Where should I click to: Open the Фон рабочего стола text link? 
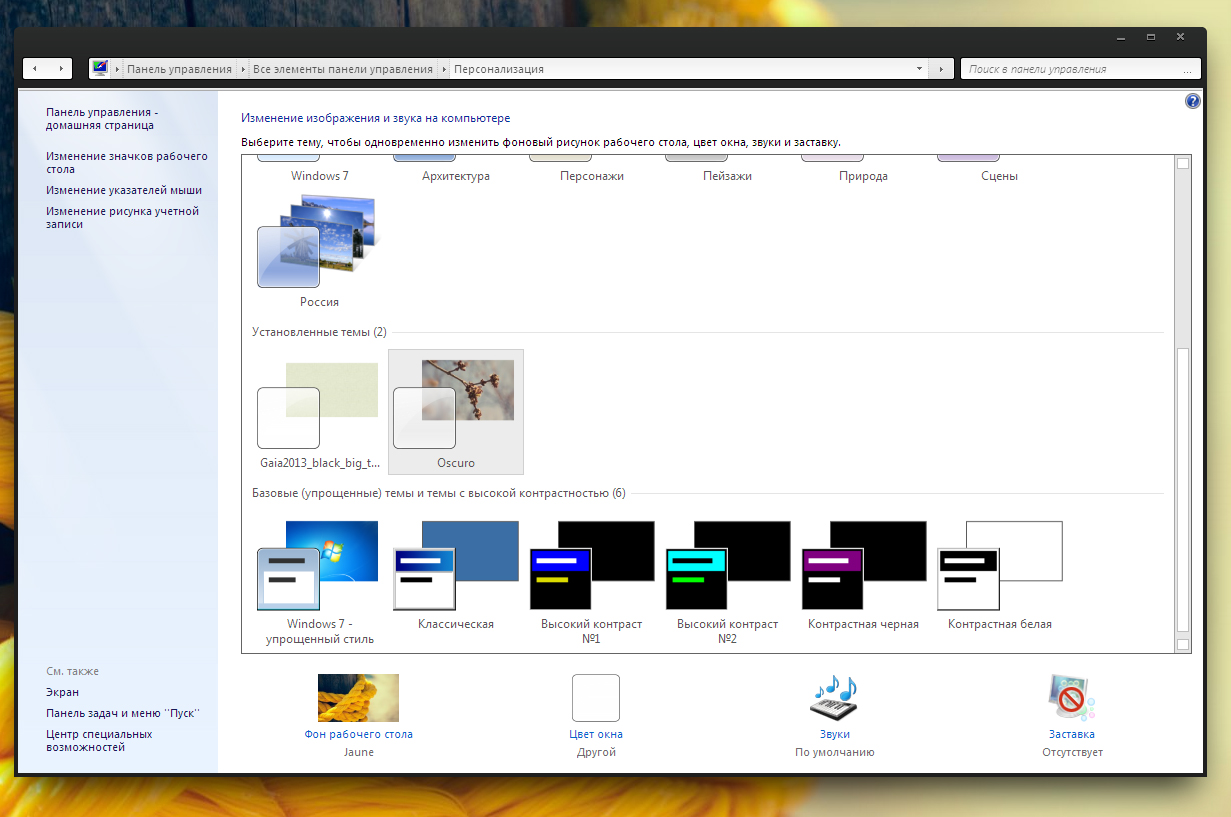(358, 734)
